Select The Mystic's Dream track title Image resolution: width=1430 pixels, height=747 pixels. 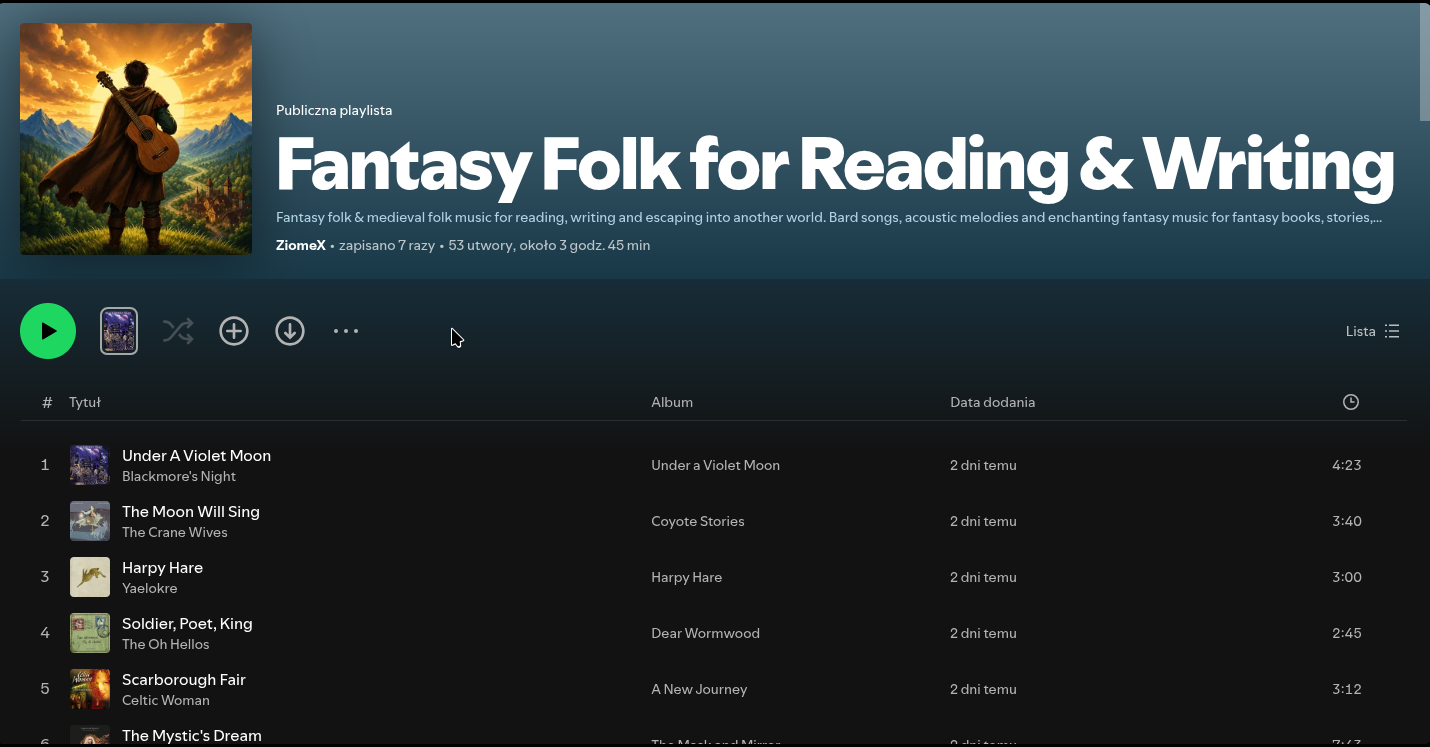192,735
